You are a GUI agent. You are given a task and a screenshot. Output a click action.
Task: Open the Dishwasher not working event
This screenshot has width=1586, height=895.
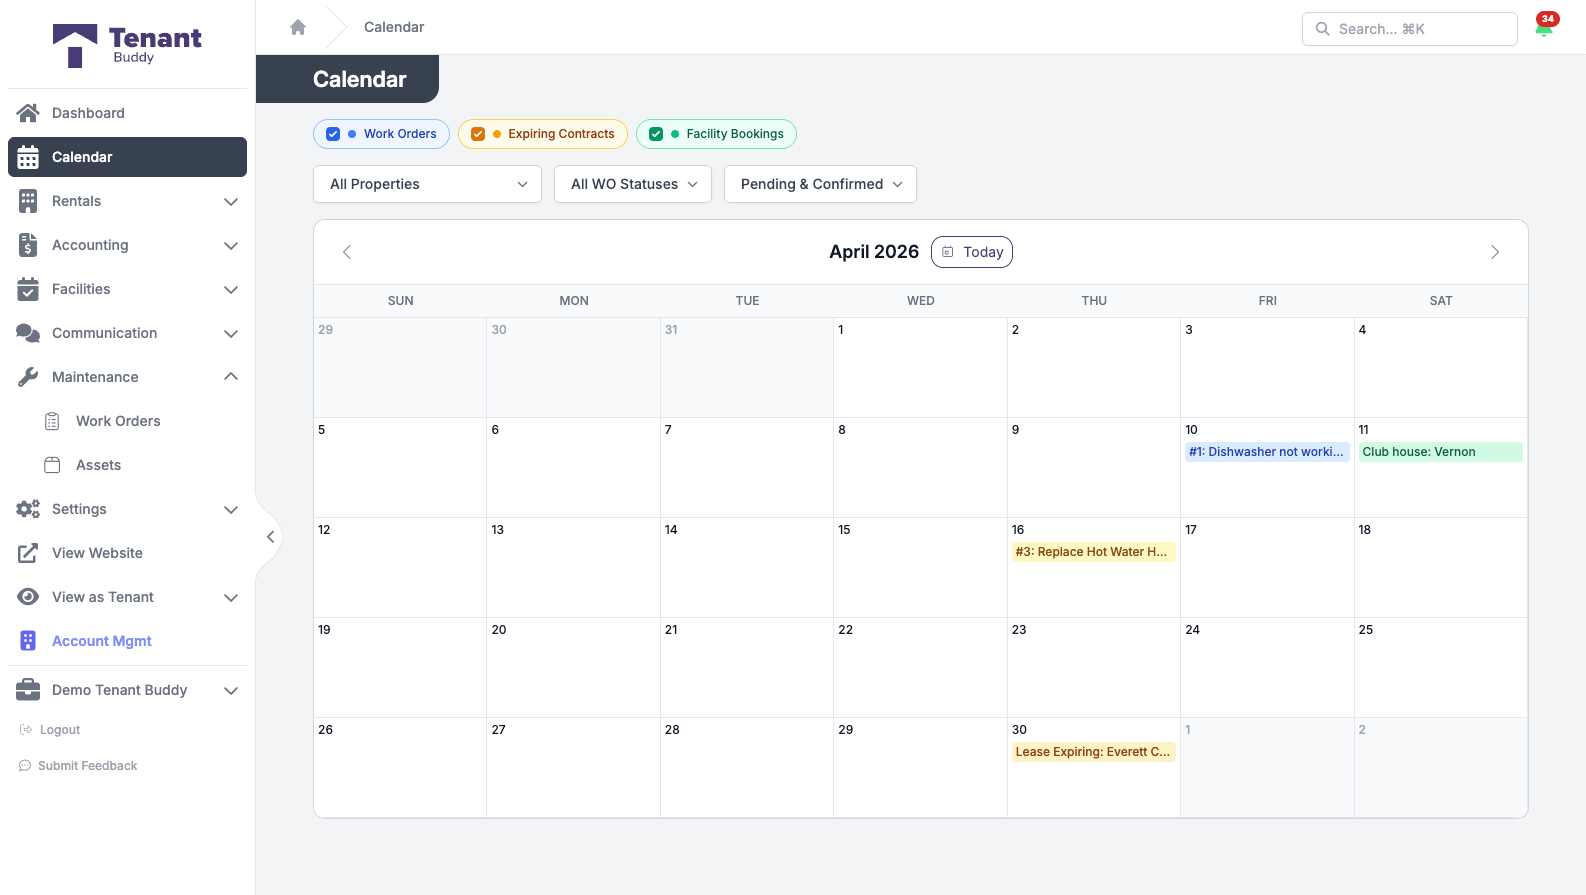(1267, 452)
